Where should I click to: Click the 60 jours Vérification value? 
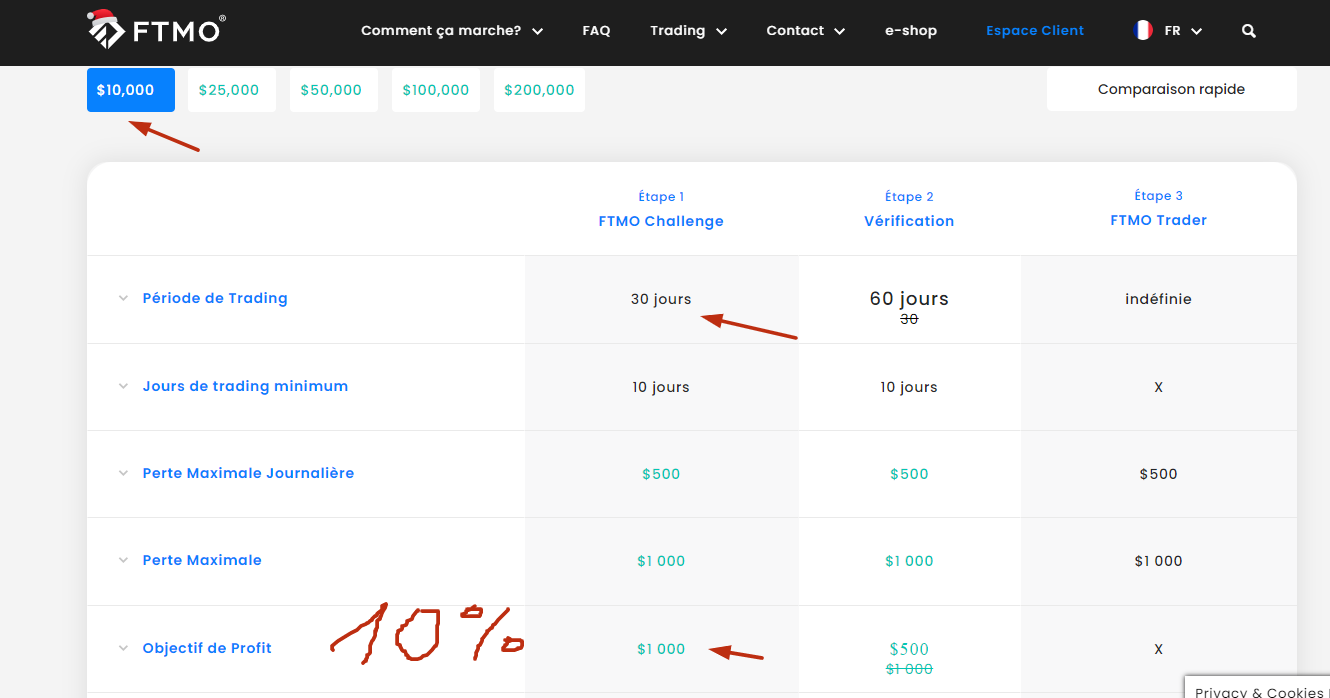(x=909, y=298)
